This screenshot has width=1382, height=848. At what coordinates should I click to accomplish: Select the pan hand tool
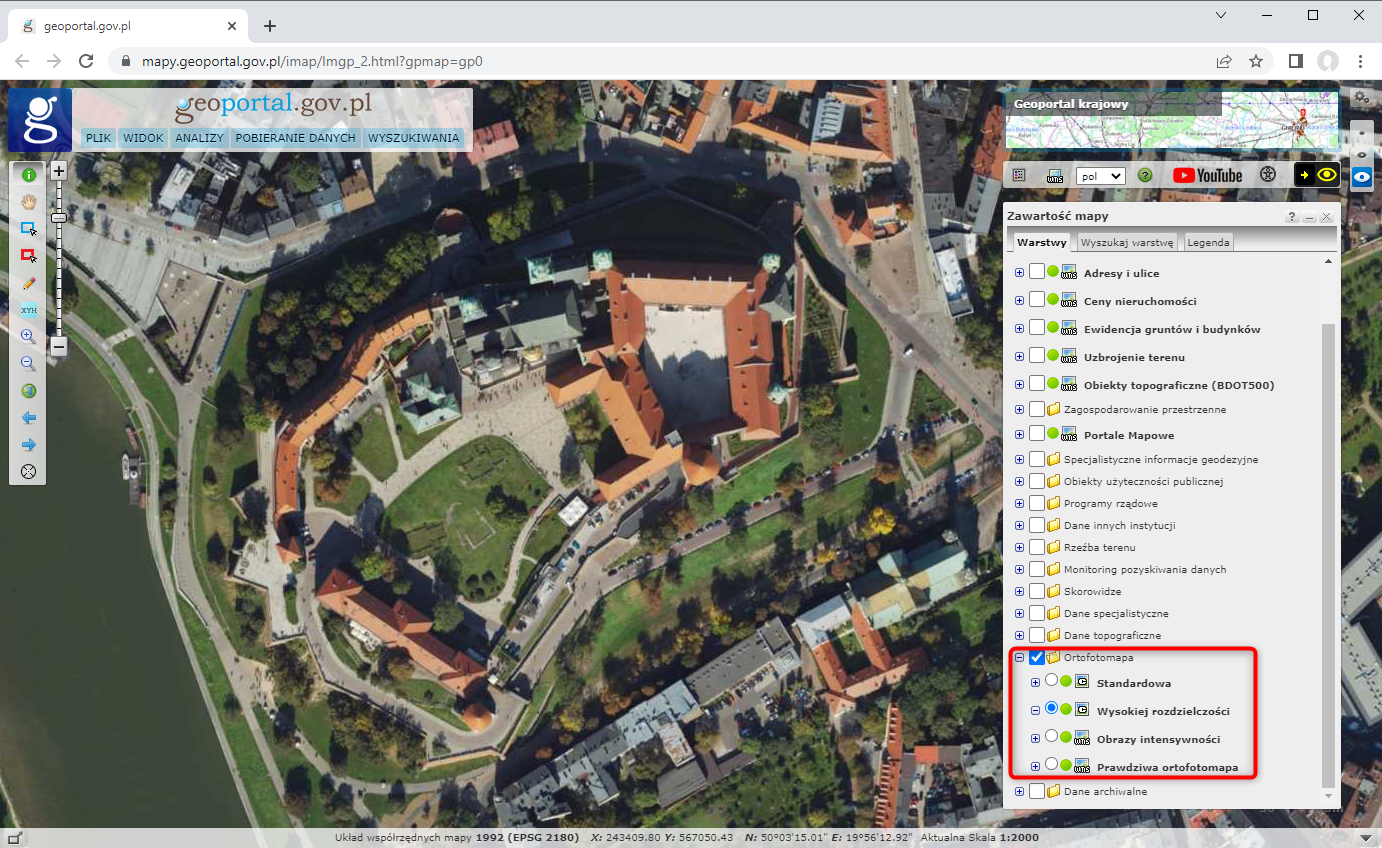28,201
